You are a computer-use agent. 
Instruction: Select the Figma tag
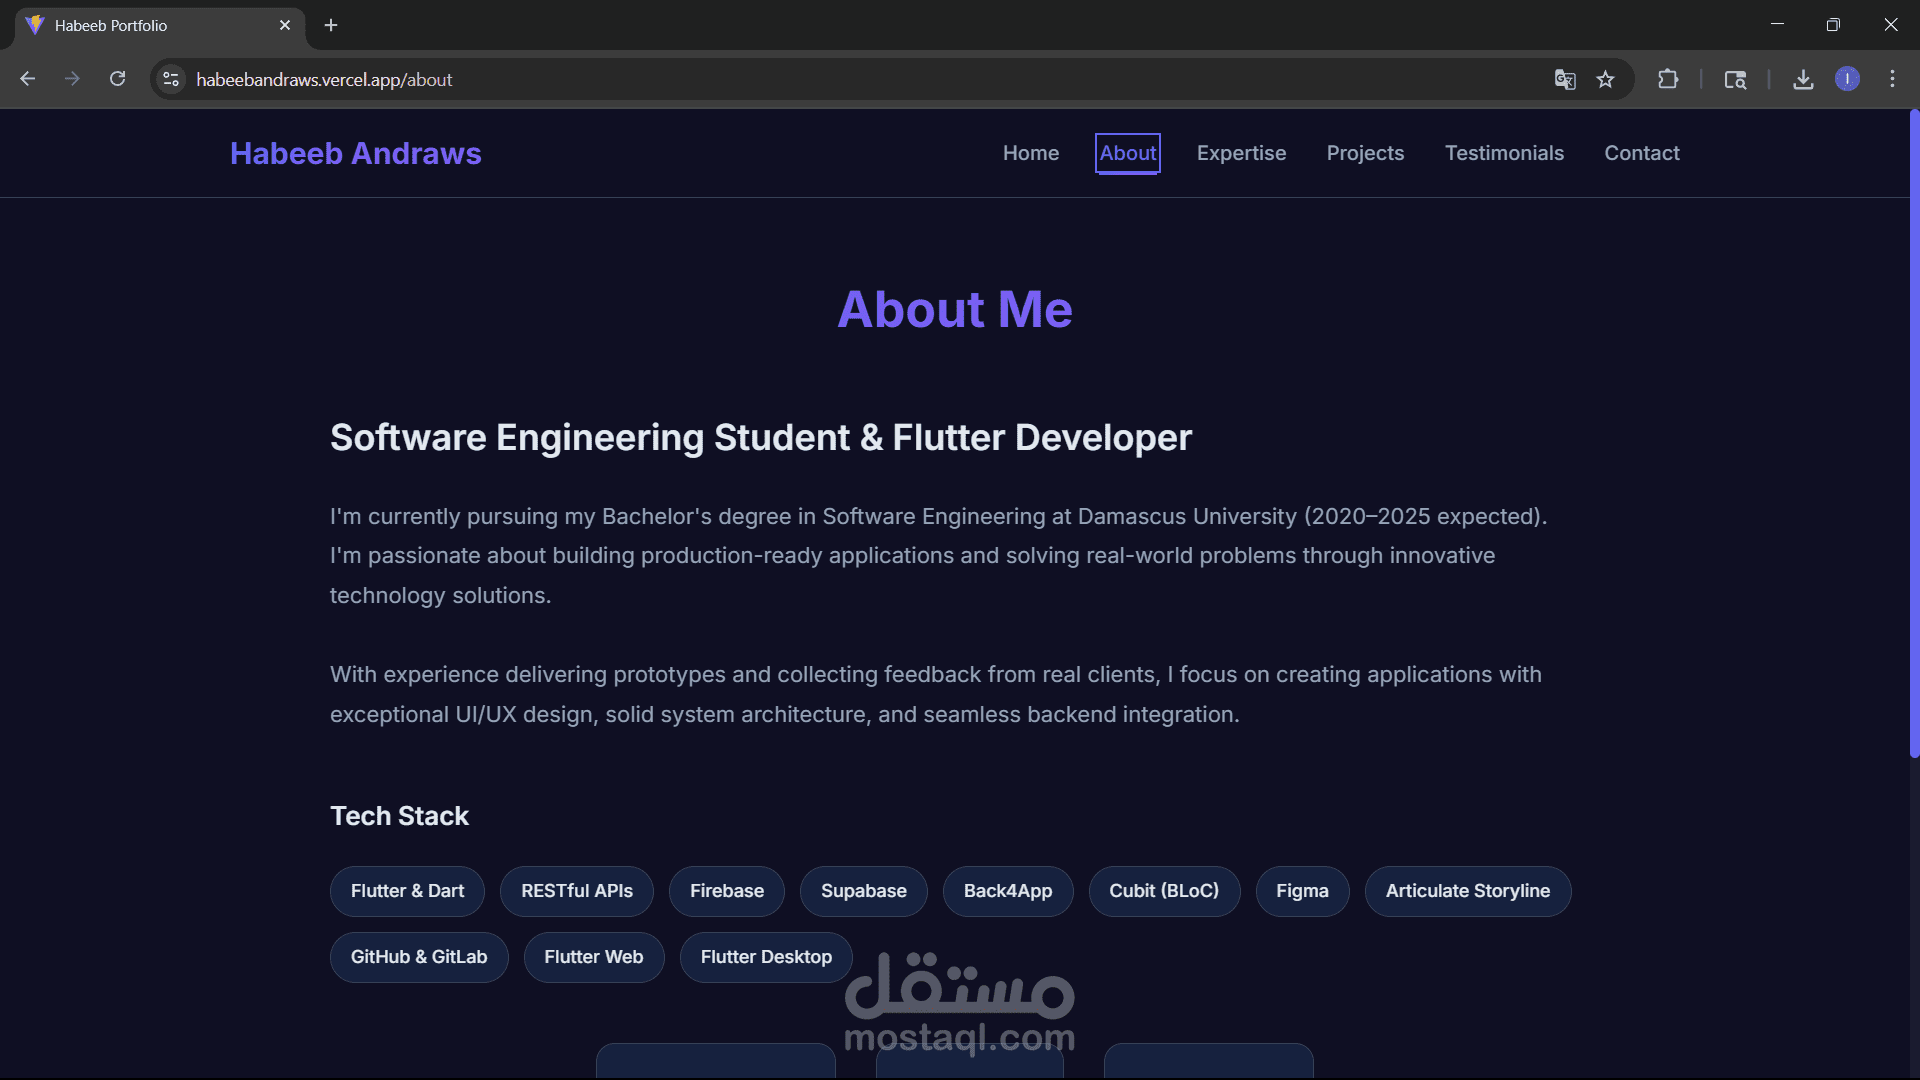(x=1302, y=891)
